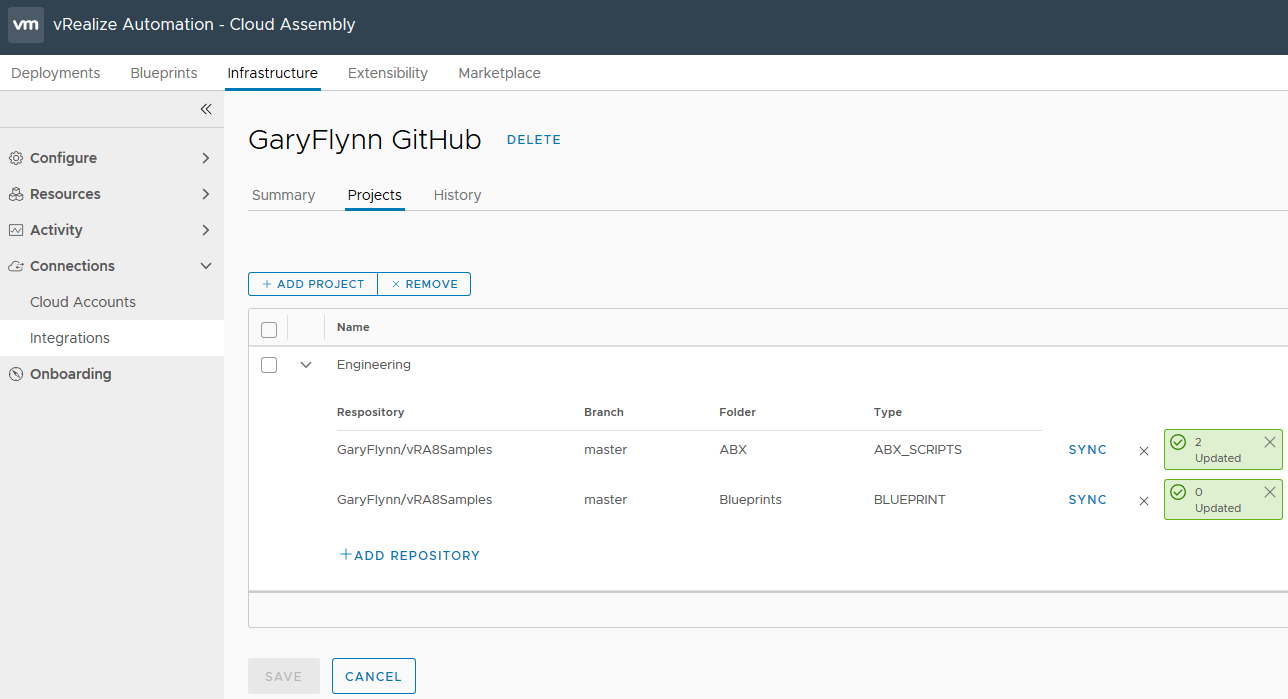1288x699 pixels.
Task: Click the Connections cloud icon
Action: 16,266
